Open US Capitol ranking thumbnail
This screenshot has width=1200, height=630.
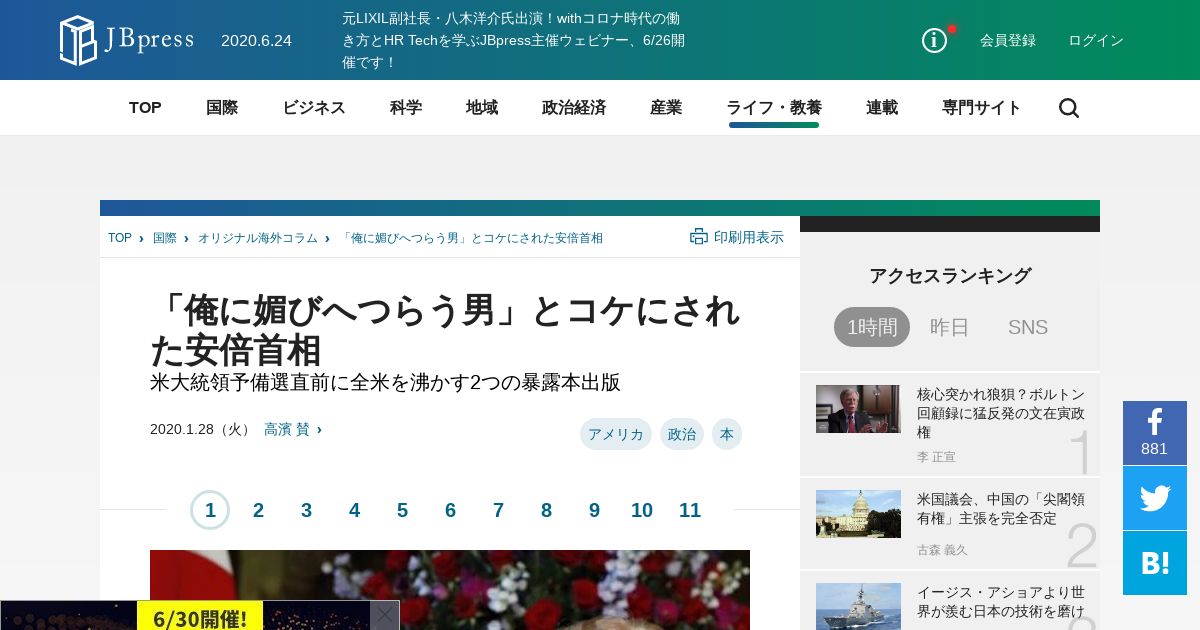(858, 514)
